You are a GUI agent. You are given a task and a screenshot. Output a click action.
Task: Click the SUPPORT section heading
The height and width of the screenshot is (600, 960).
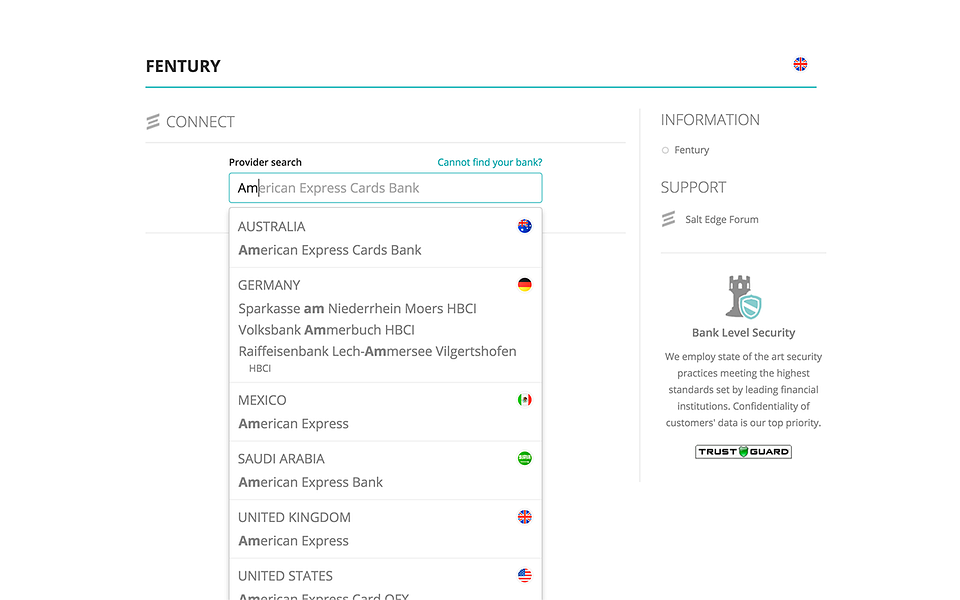tap(693, 187)
